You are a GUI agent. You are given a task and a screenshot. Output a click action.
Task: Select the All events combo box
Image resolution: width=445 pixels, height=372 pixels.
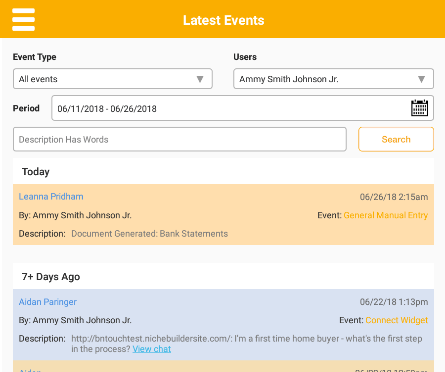(113, 79)
